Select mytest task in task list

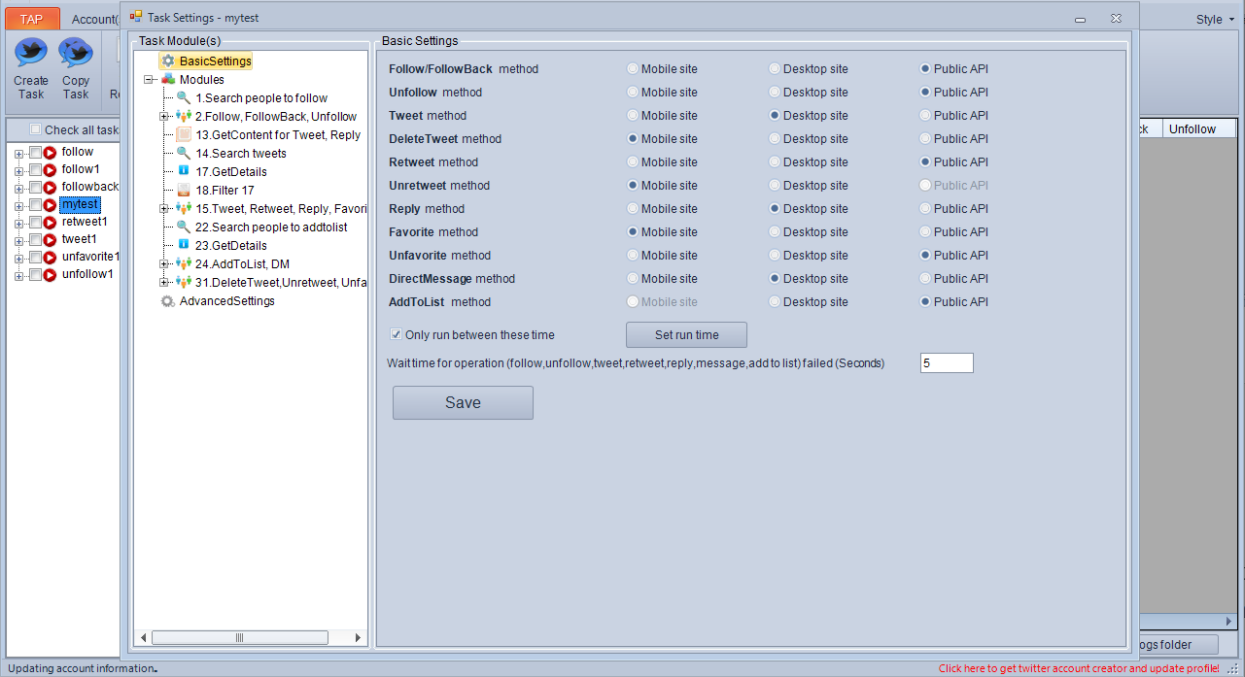pyautogui.click(x=80, y=205)
